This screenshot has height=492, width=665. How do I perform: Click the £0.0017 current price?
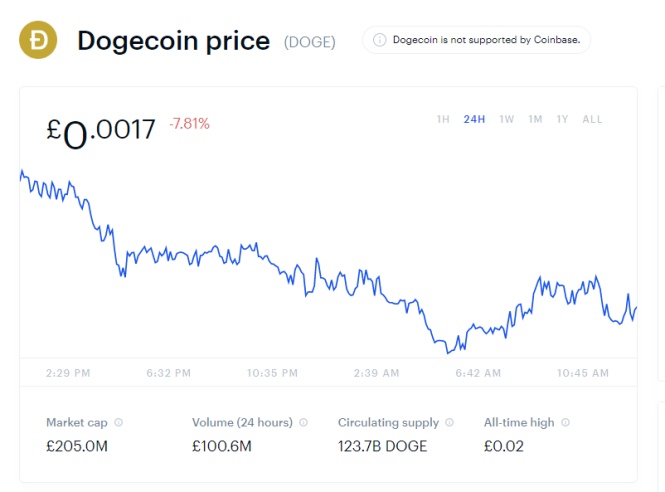(x=101, y=131)
